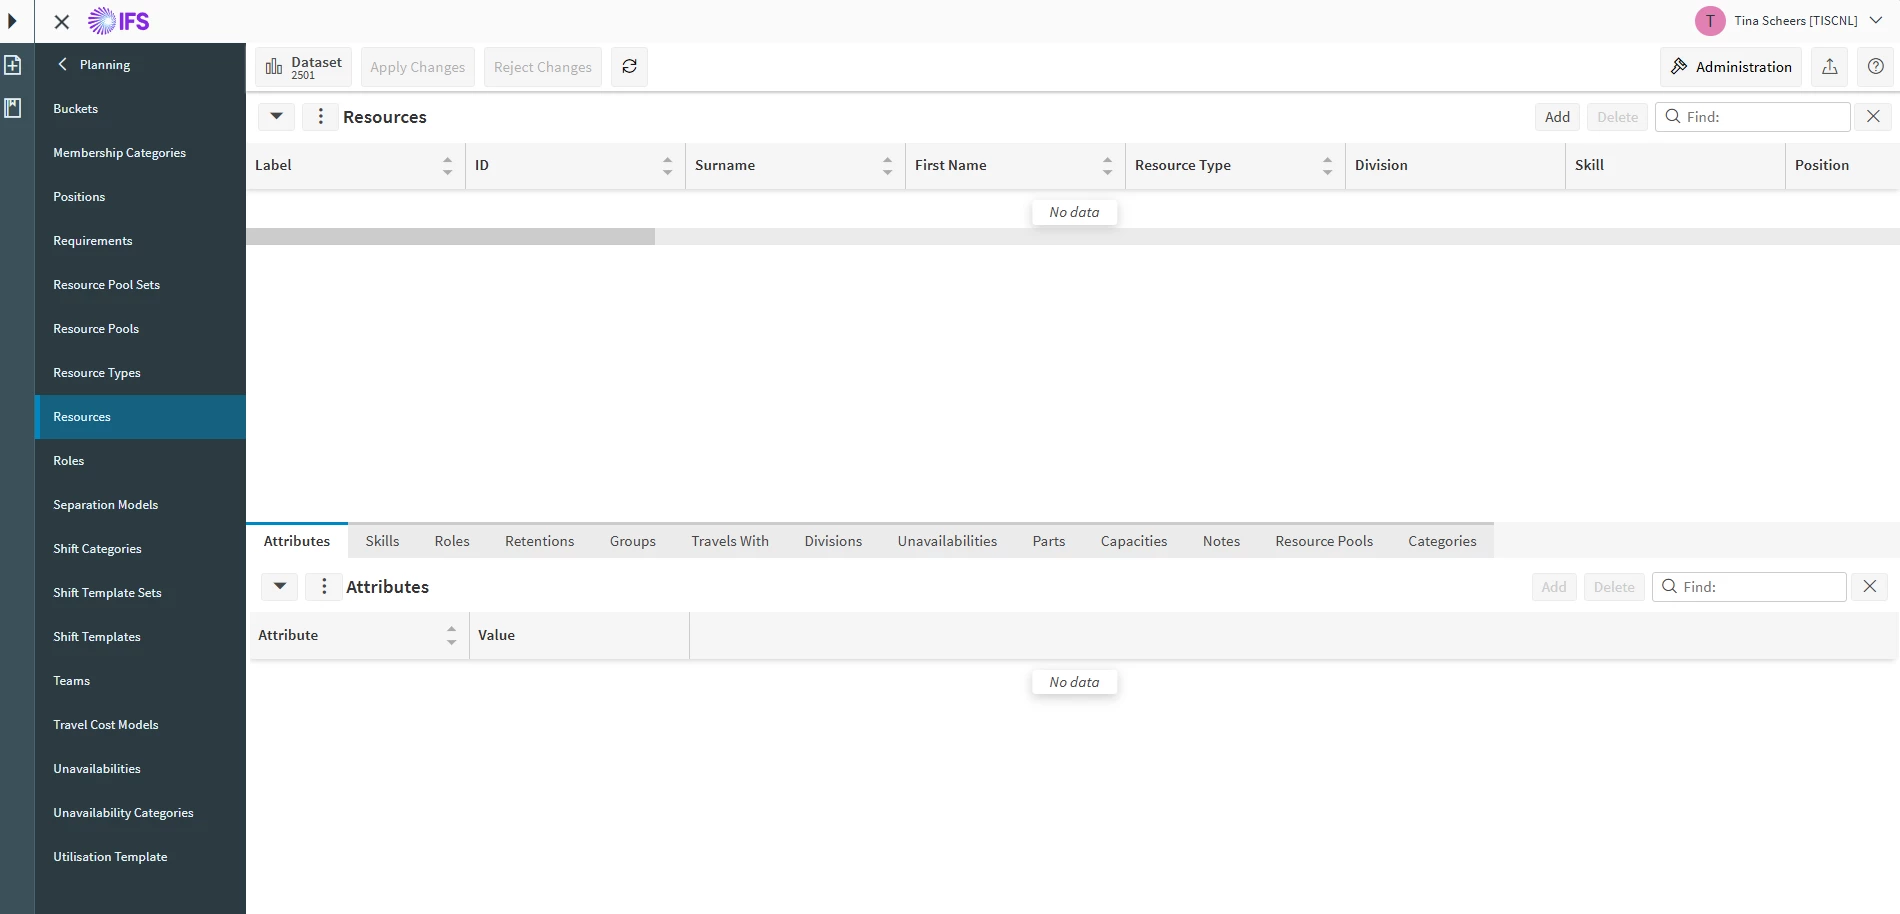Focus the Resources Find search field
Viewport: 1900px width, 914px height.
click(1753, 117)
